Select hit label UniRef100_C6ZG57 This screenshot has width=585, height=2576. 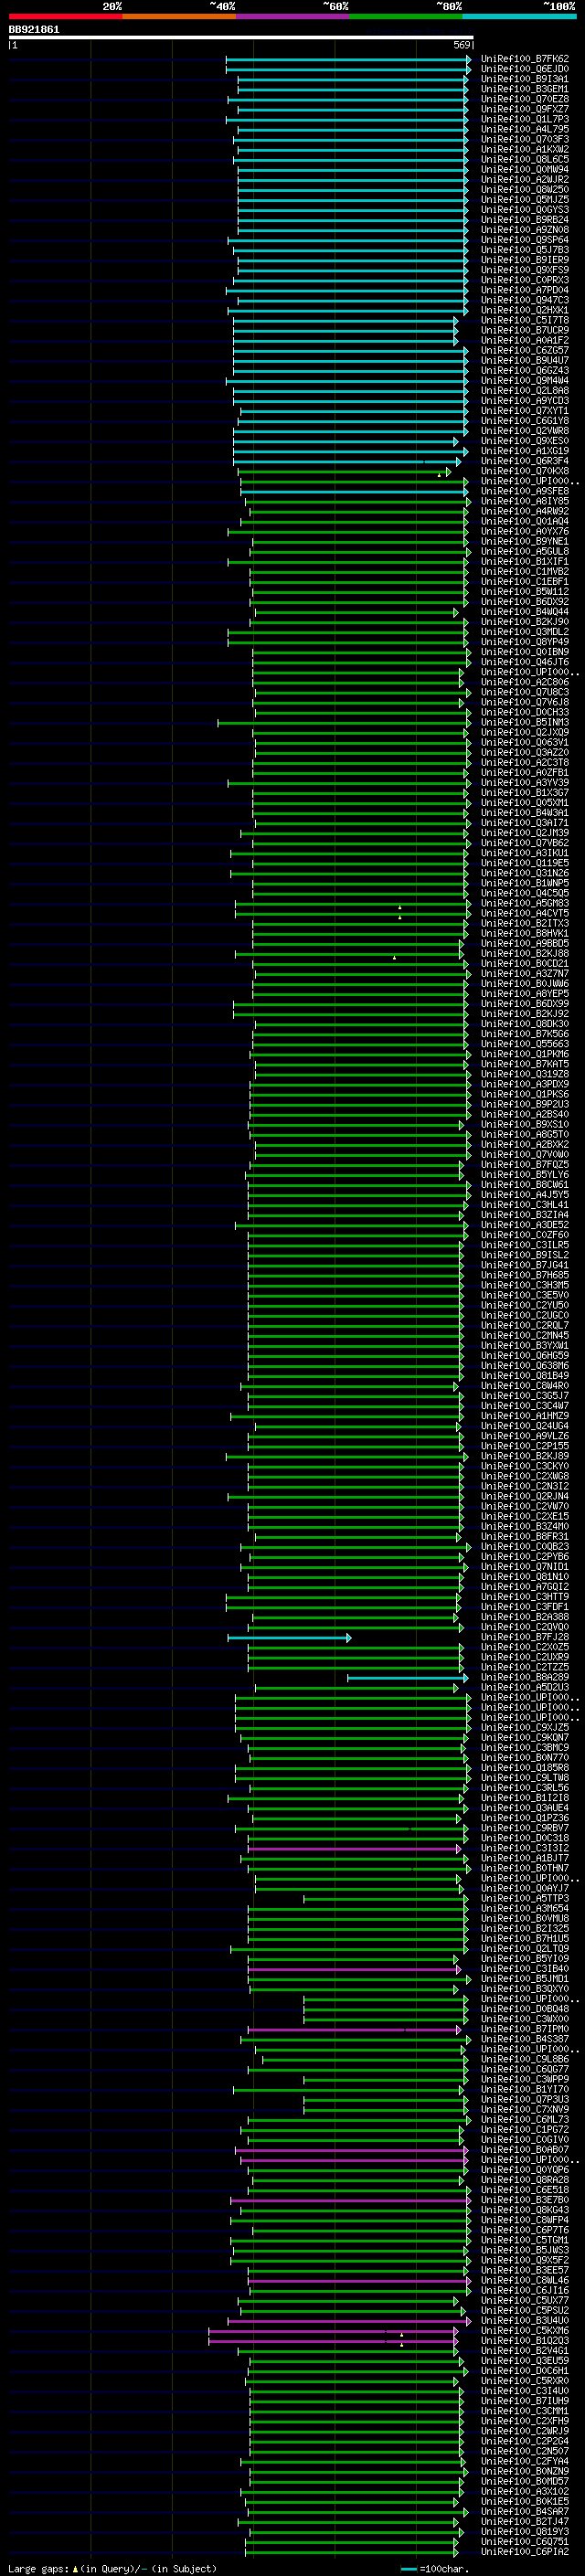click(525, 350)
